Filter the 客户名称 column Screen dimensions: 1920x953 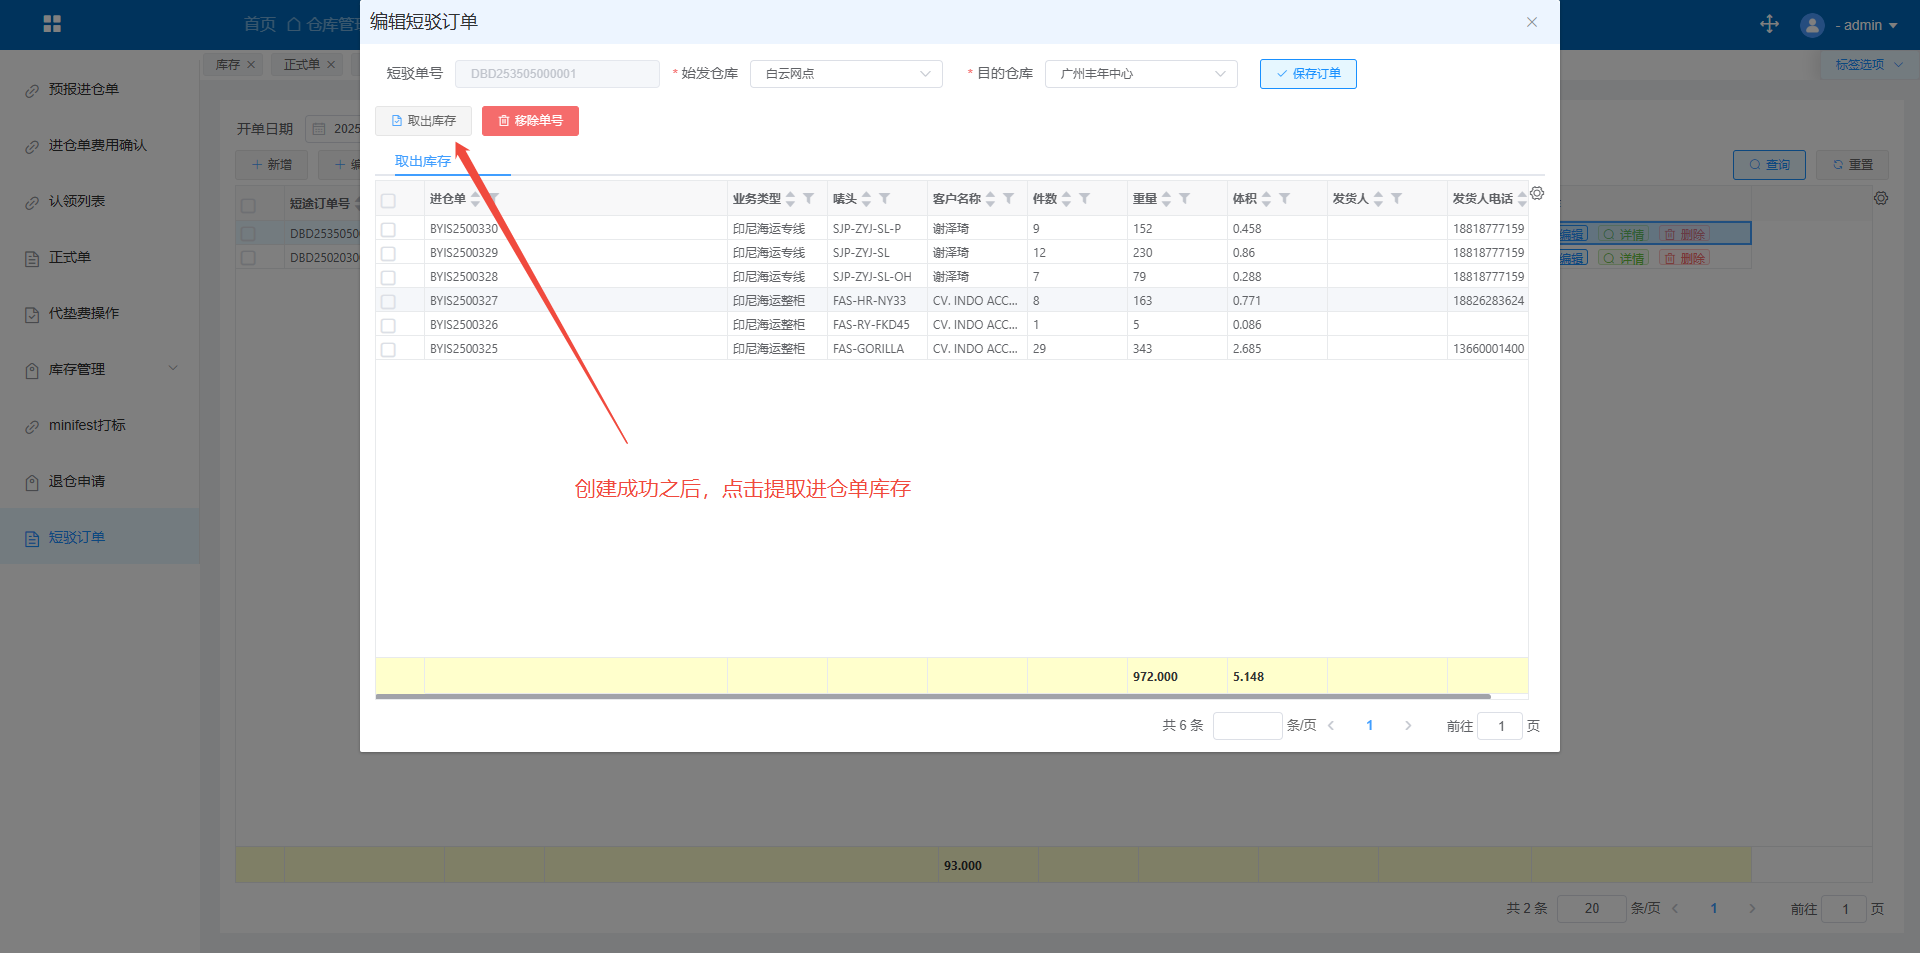[x=1009, y=199]
